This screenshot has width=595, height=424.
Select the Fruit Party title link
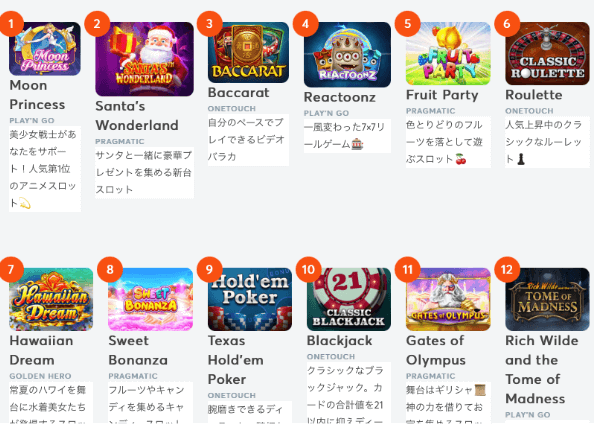[442, 95]
